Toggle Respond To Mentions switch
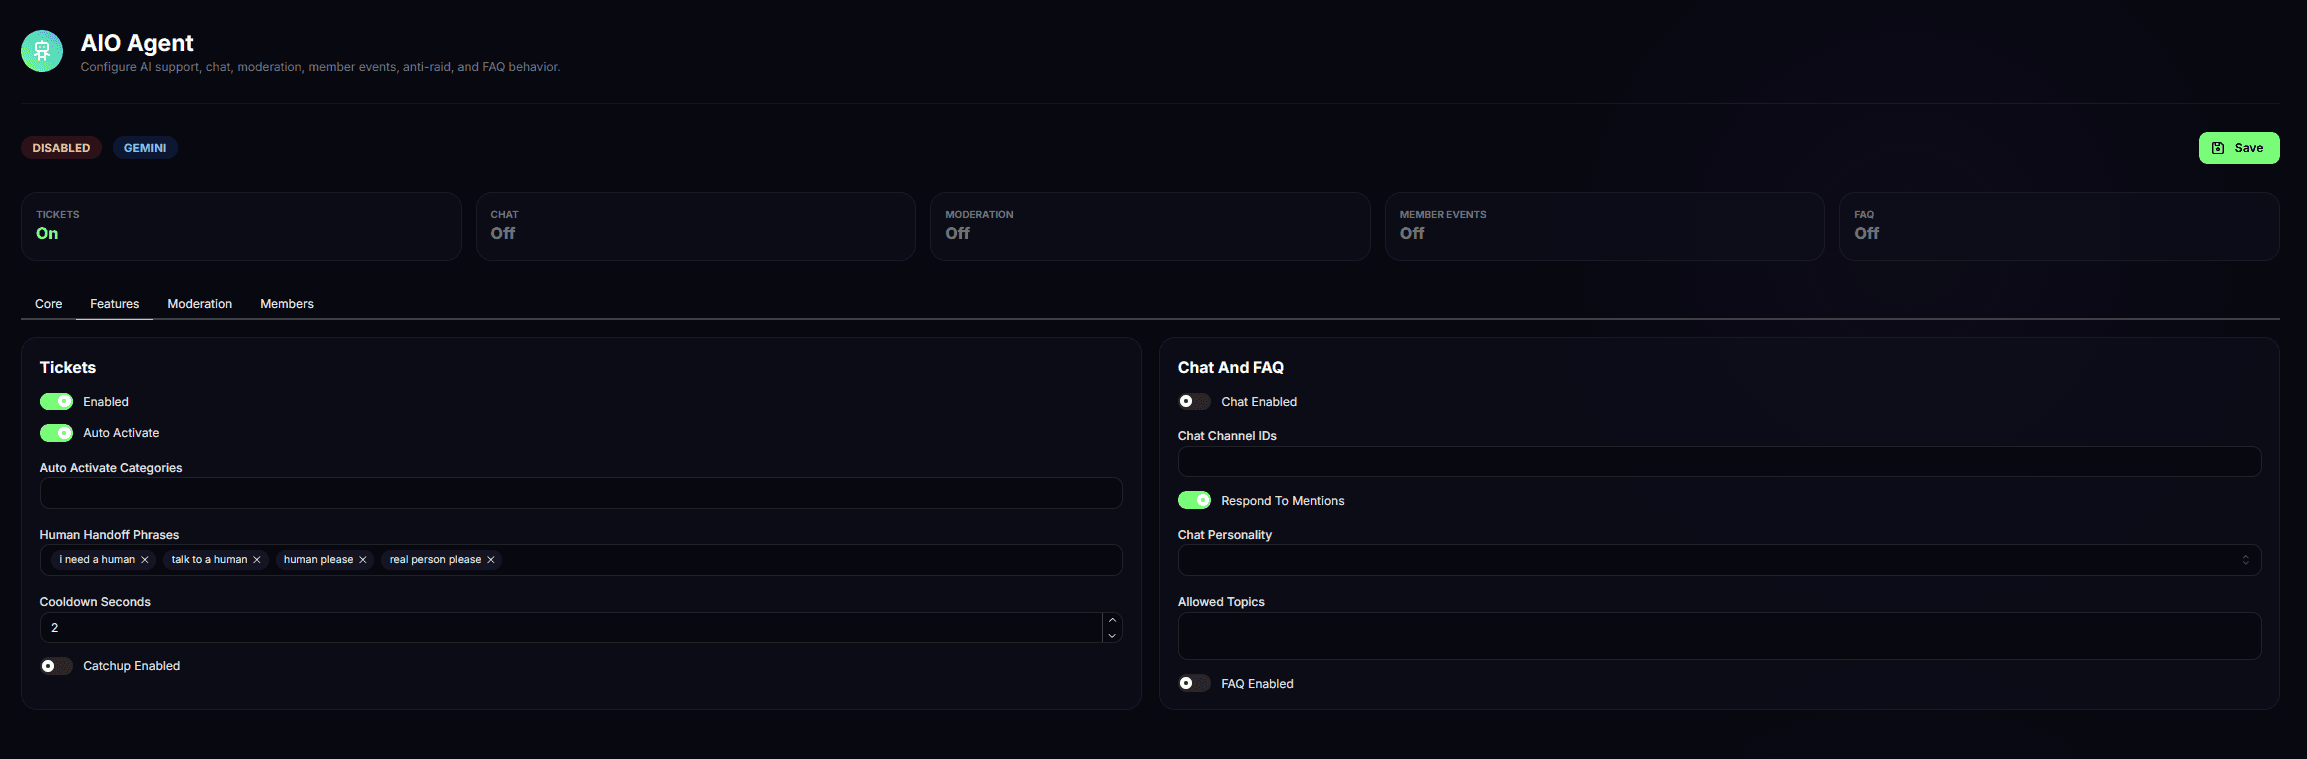 click(1194, 500)
